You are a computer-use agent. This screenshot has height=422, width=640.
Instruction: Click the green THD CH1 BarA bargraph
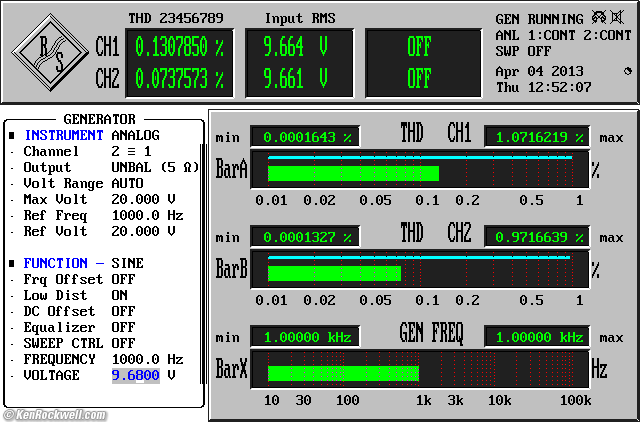pos(353,174)
